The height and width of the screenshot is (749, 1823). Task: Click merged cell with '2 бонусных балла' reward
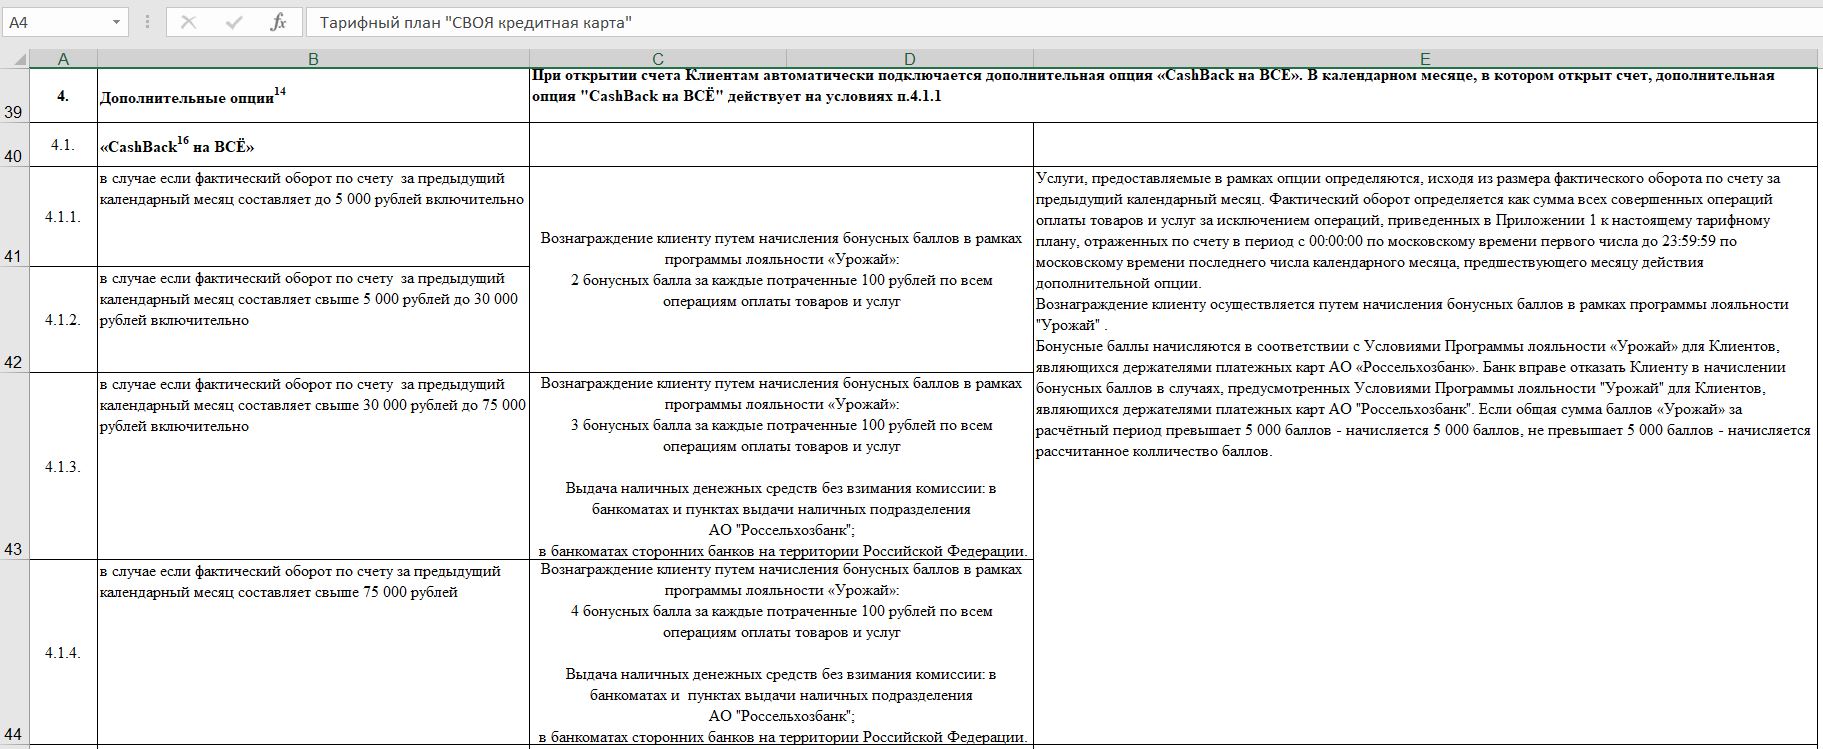click(781, 270)
